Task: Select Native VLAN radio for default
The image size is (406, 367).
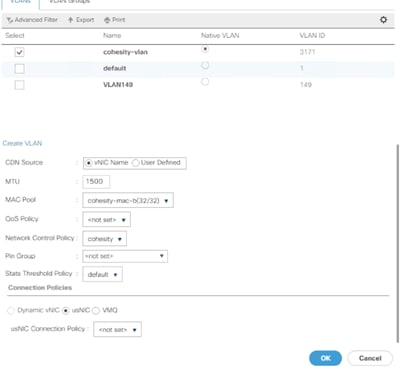Action: pyautogui.click(x=205, y=65)
